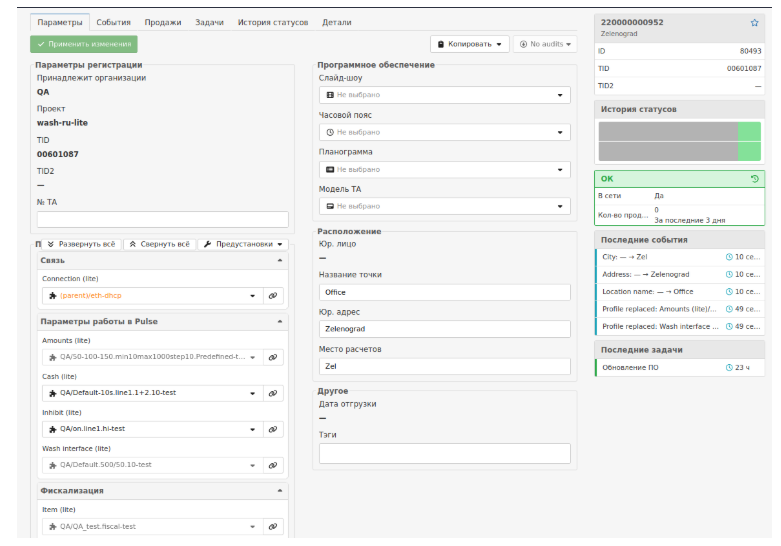
Task: Click the Тэги input field
Action: point(444,454)
